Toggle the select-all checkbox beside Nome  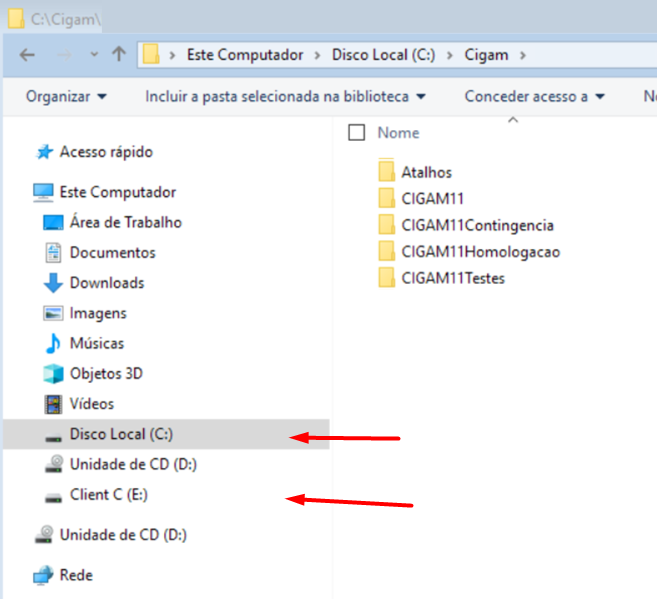pos(357,133)
